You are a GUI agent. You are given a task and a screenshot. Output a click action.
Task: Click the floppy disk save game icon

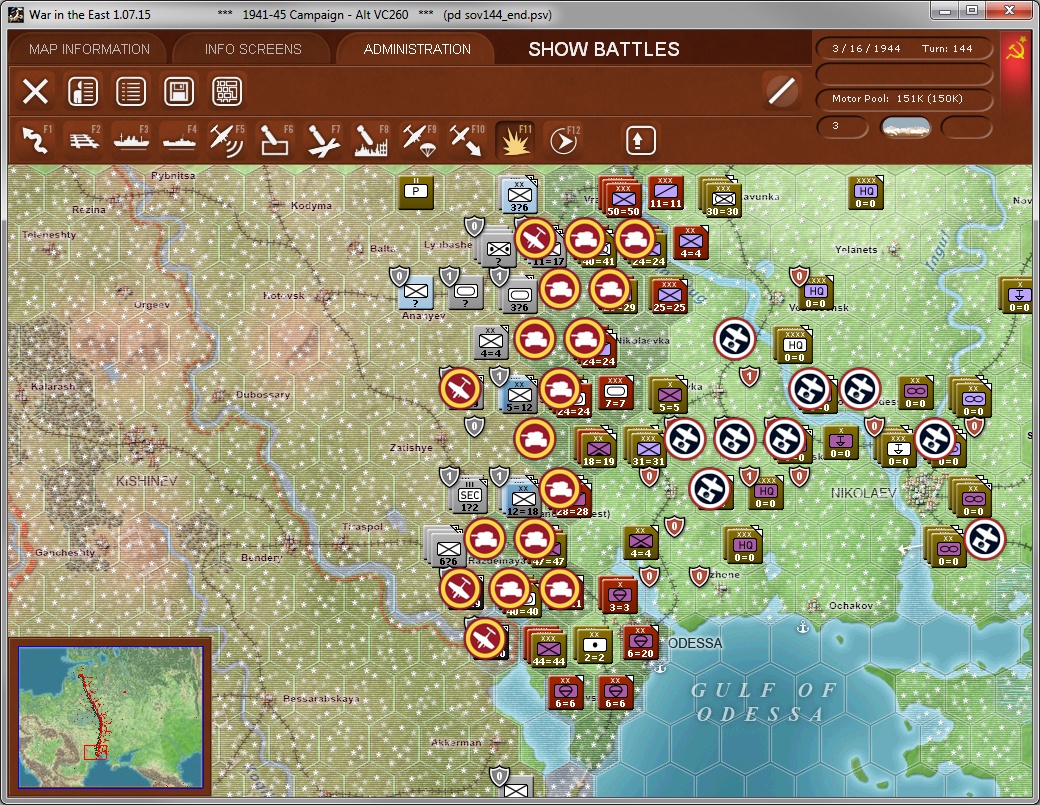[179, 92]
